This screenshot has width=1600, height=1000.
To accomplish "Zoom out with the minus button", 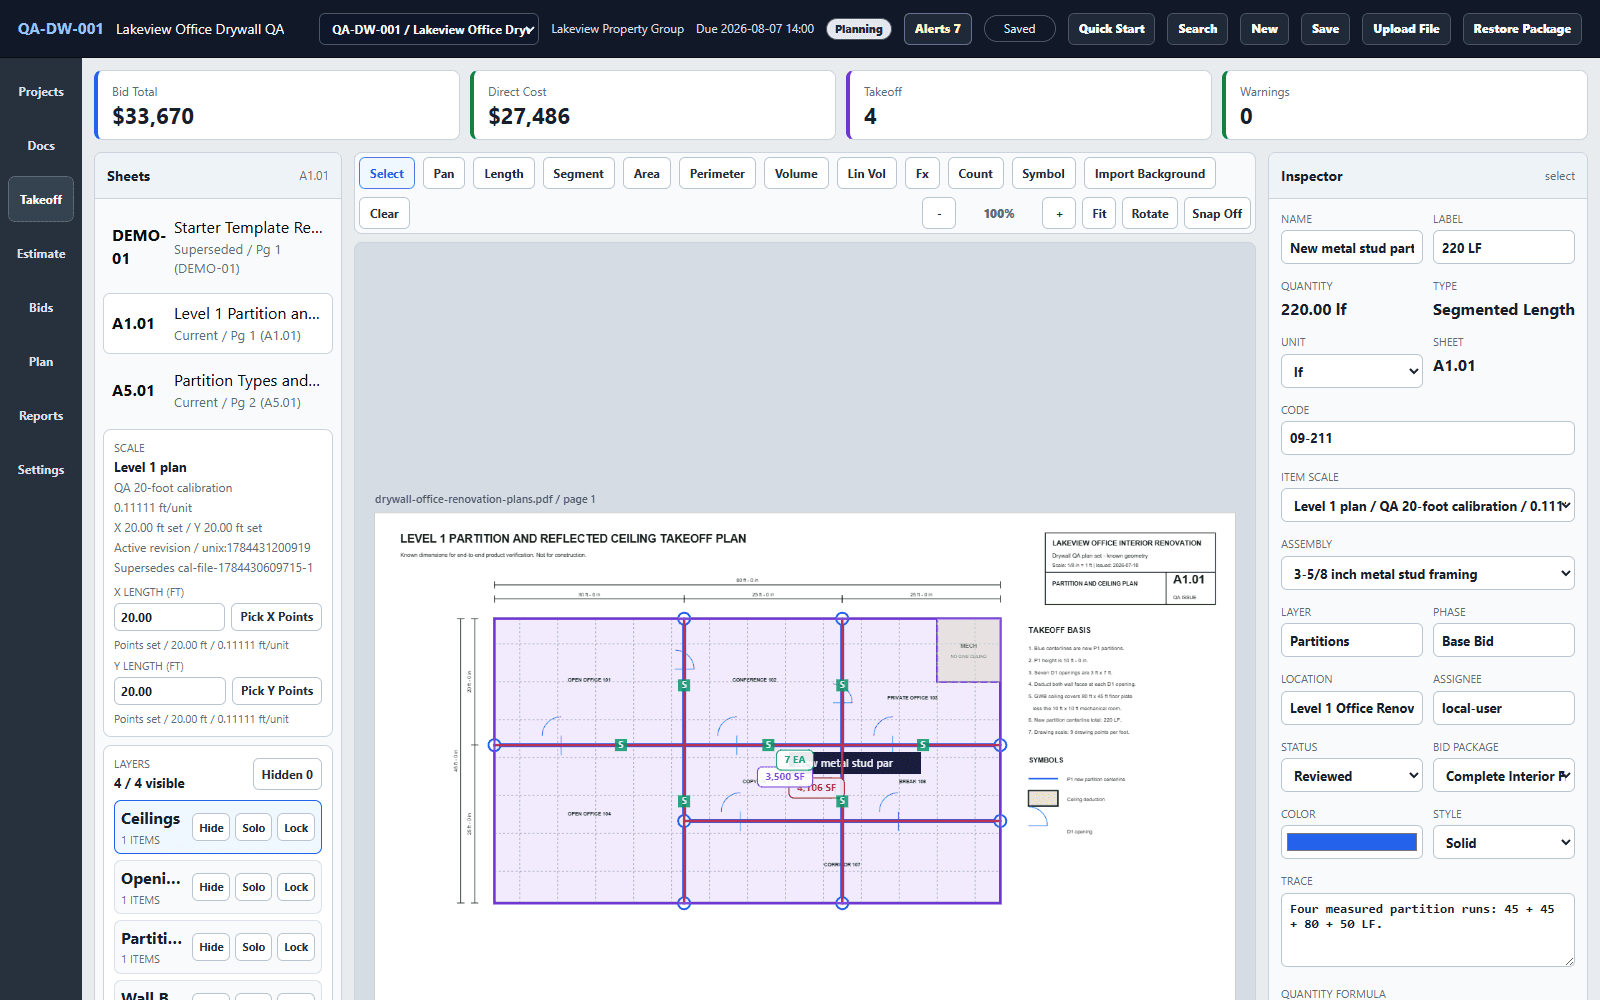I will (x=939, y=214).
